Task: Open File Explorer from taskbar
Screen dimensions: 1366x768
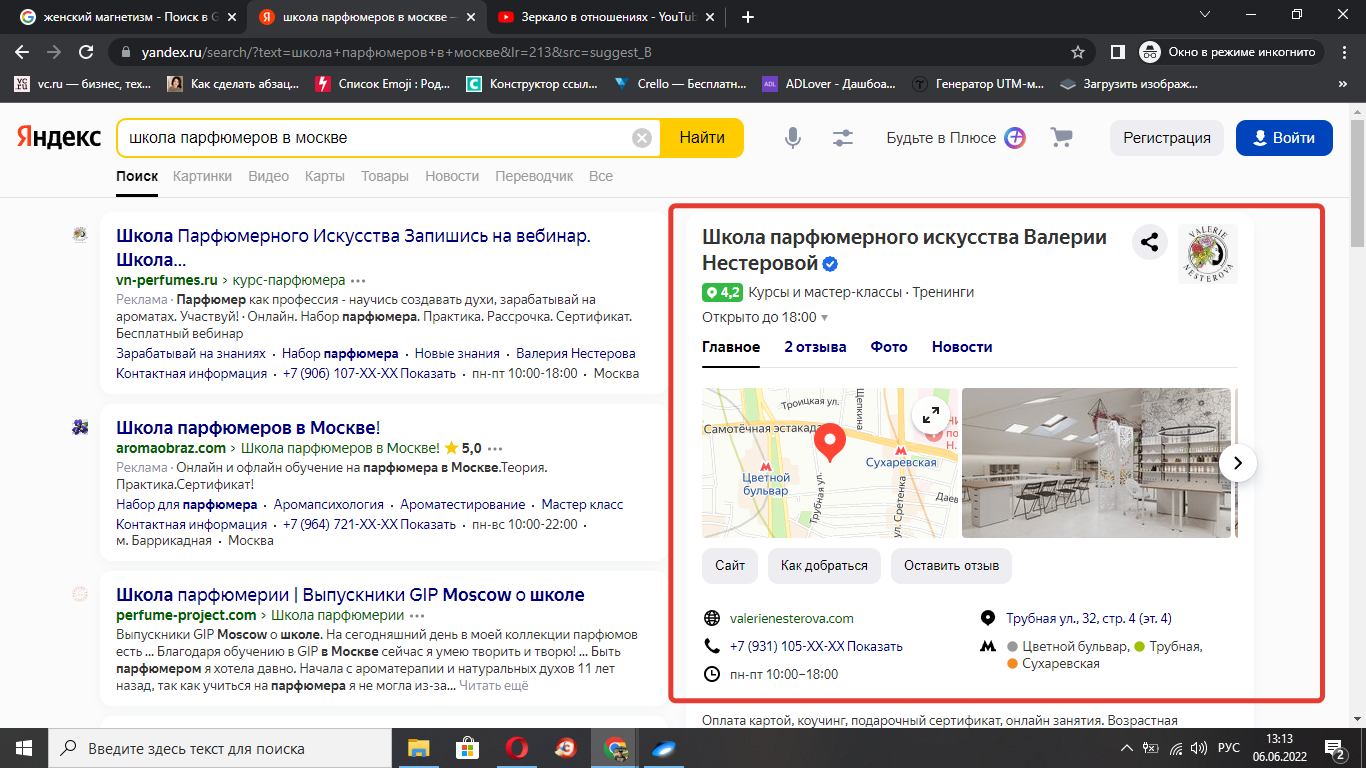Action: click(417, 748)
